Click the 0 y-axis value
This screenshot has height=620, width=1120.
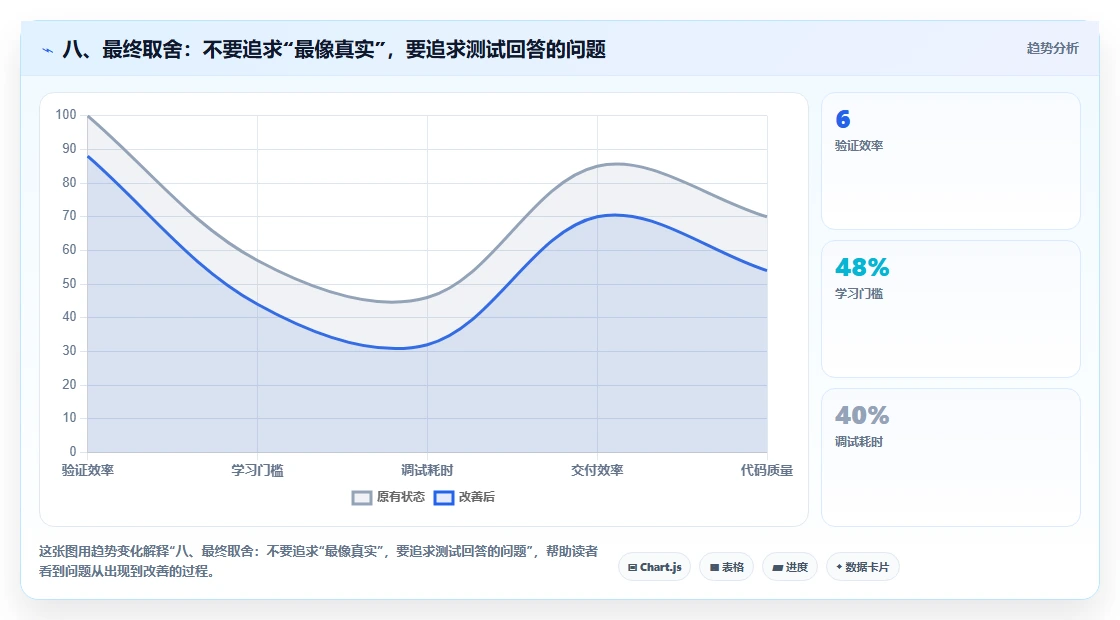[73, 451]
